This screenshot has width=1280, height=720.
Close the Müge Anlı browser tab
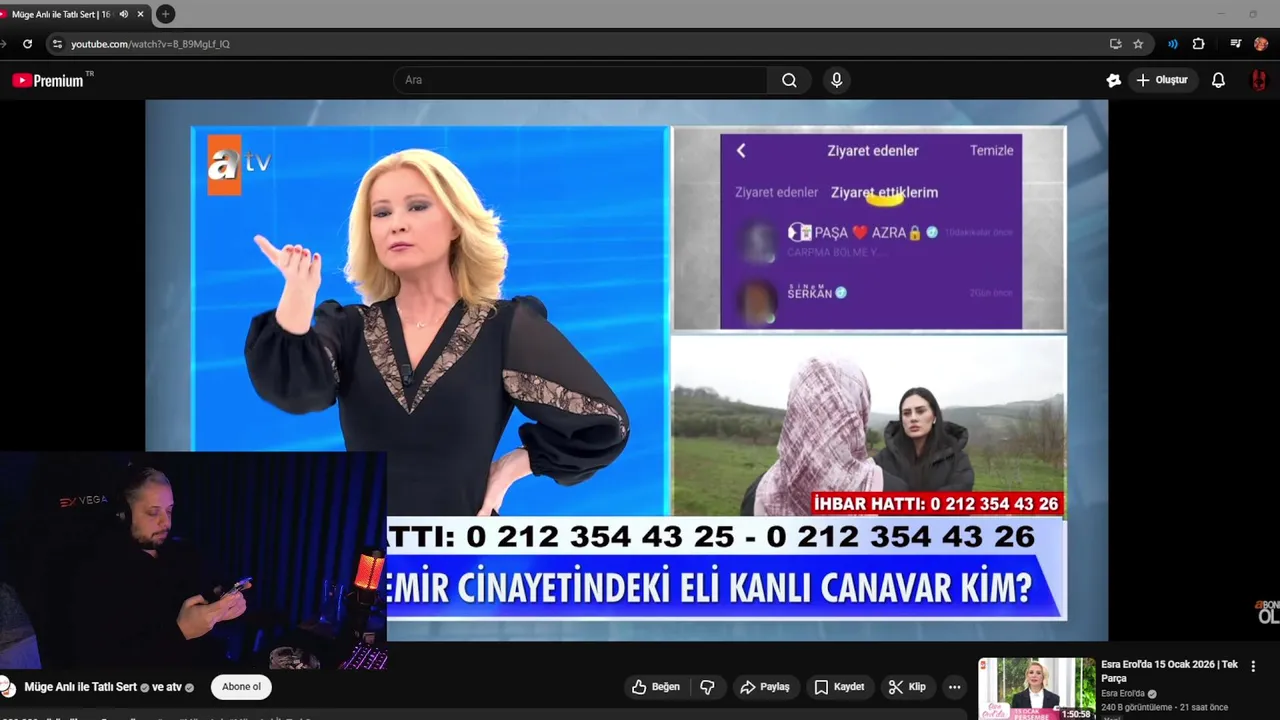pos(140,14)
